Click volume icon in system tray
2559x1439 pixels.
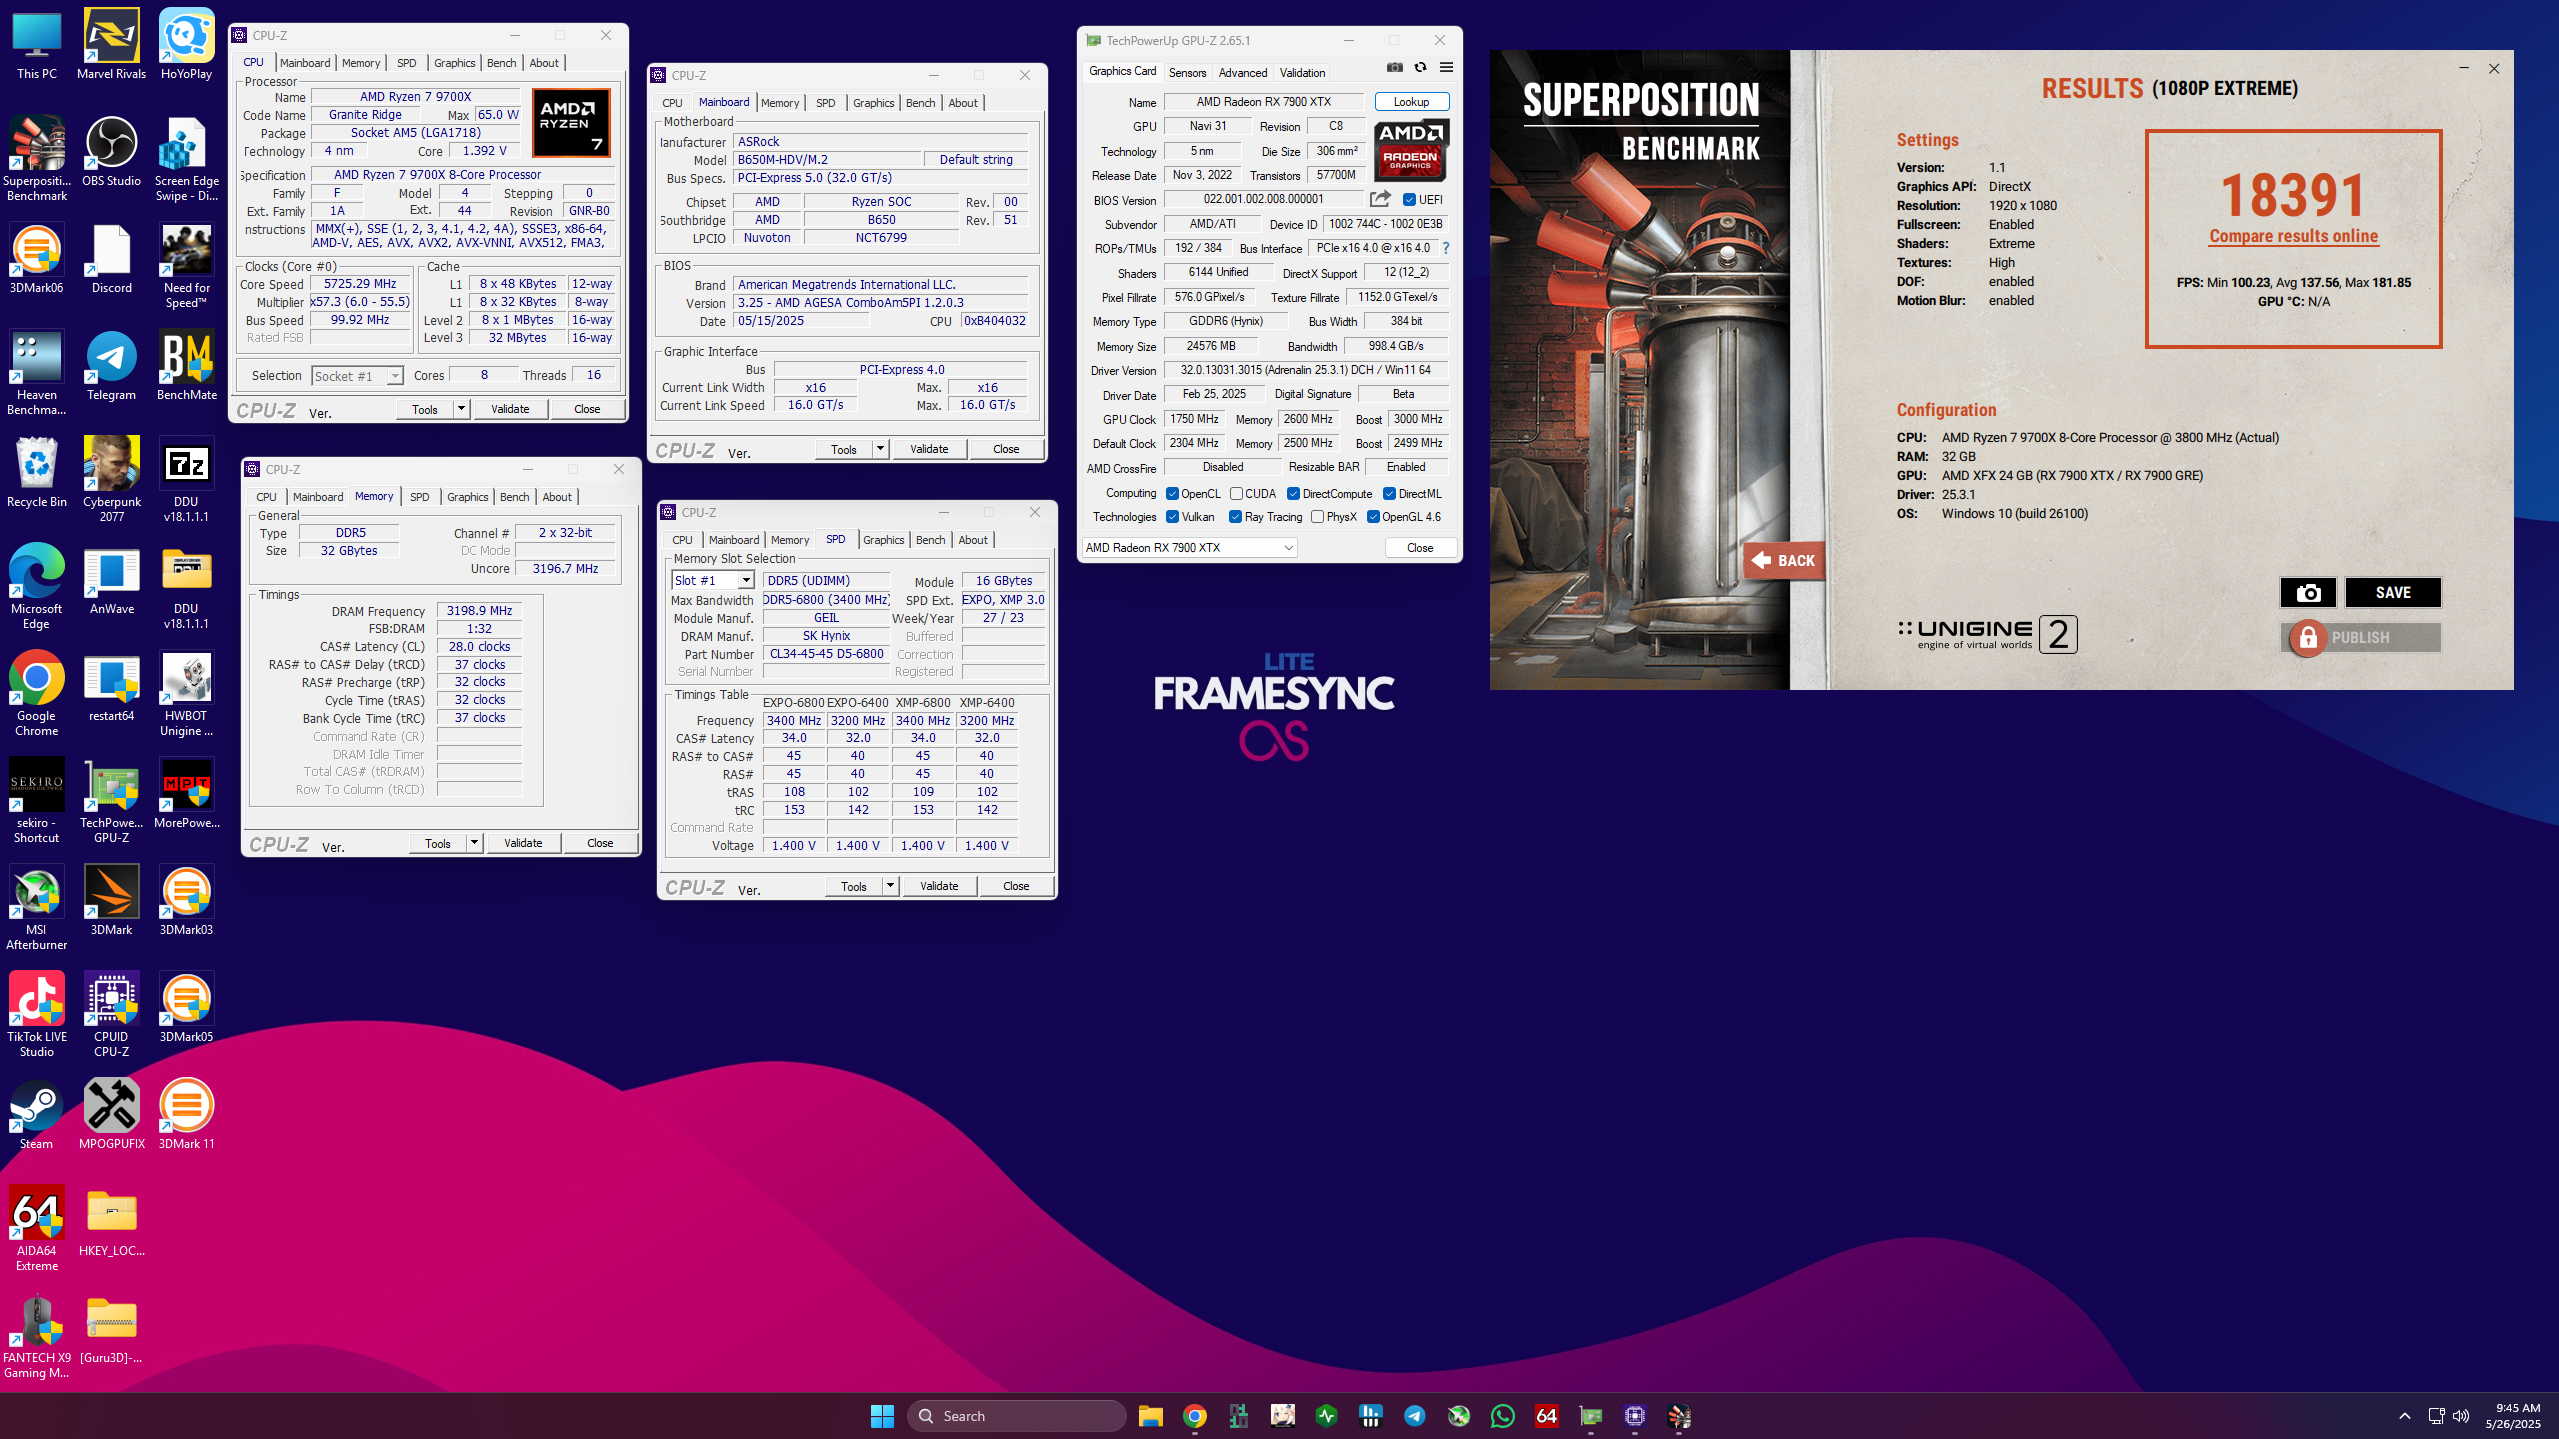tap(2461, 1415)
